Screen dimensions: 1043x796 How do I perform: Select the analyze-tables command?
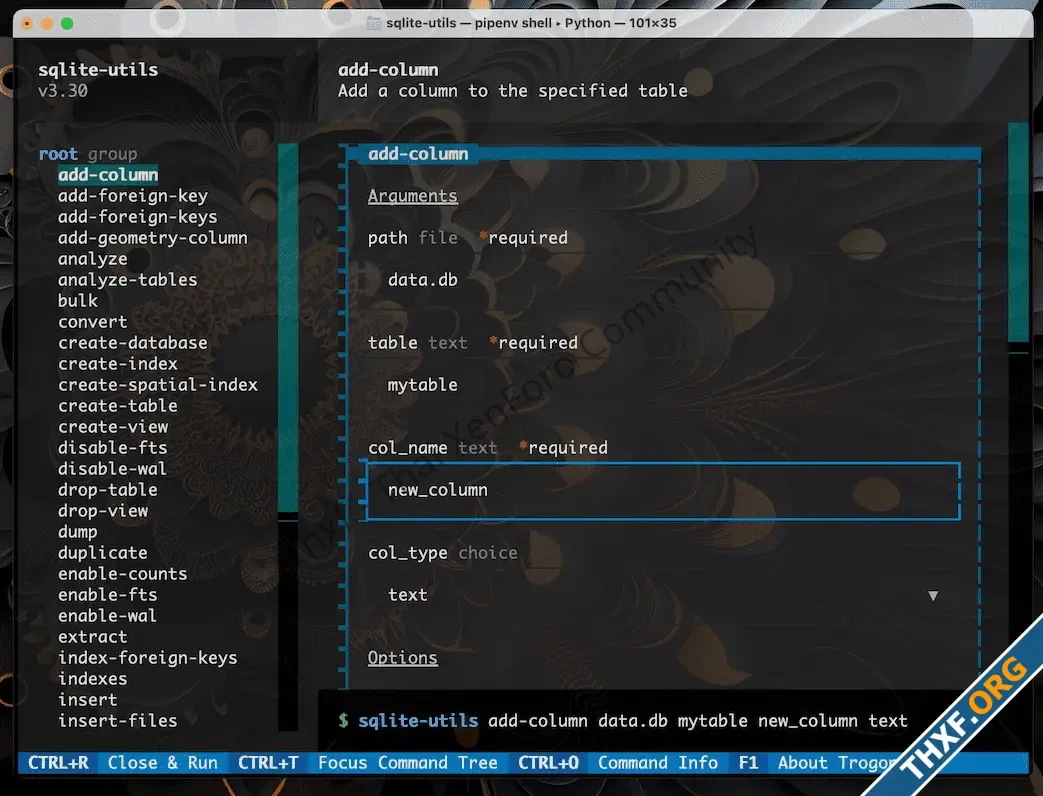[128, 280]
